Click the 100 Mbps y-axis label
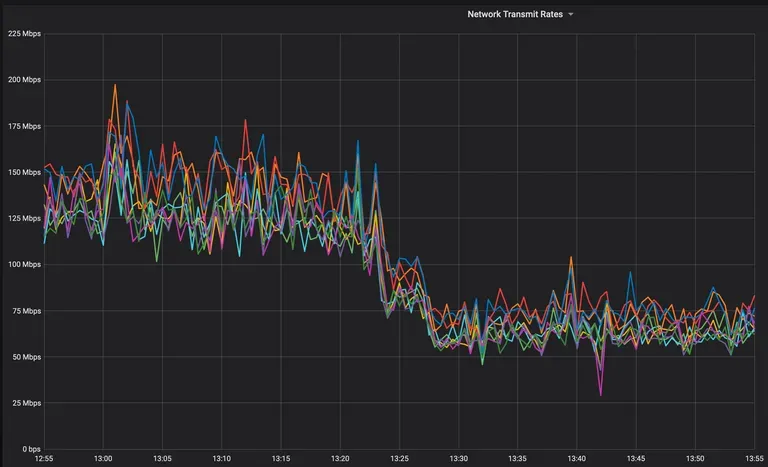Screen dimensions: 768x467 (24, 264)
